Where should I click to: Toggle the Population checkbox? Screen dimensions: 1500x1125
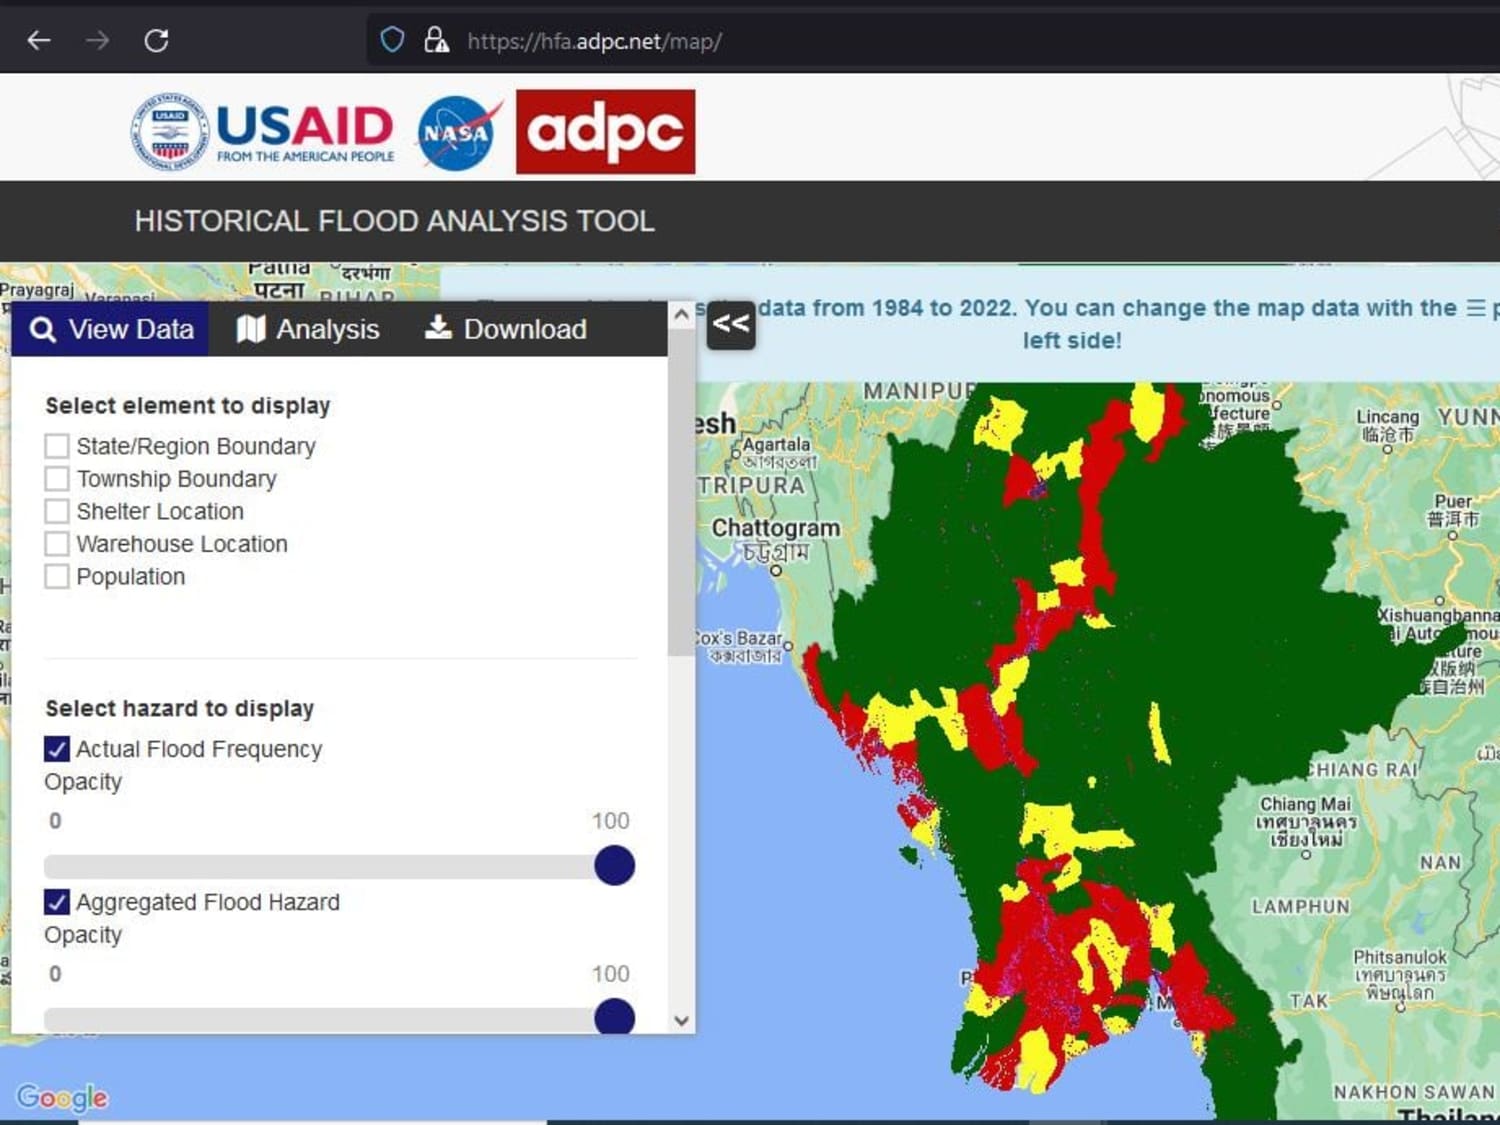[57, 577]
